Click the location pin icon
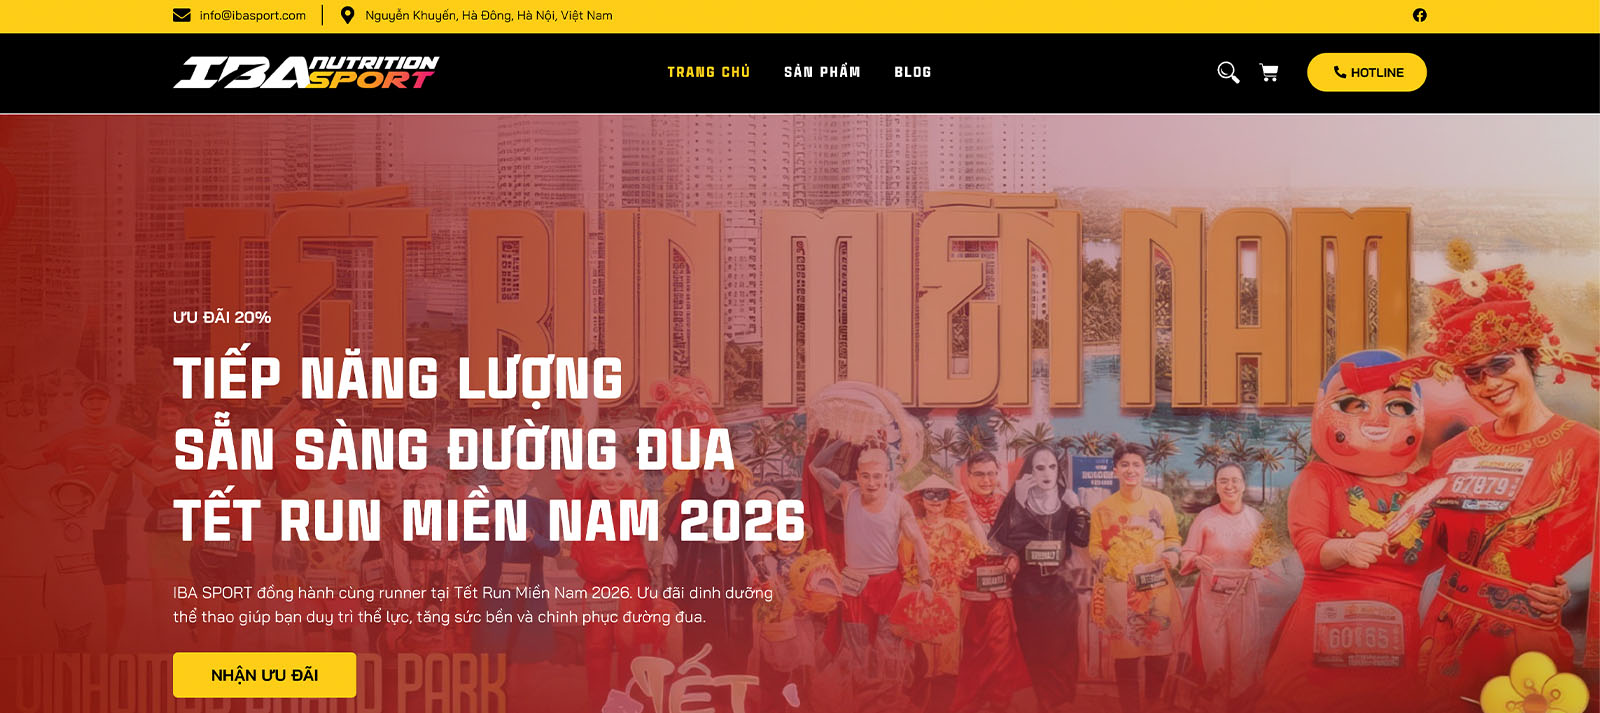The height and width of the screenshot is (713, 1600). [x=348, y=15]
